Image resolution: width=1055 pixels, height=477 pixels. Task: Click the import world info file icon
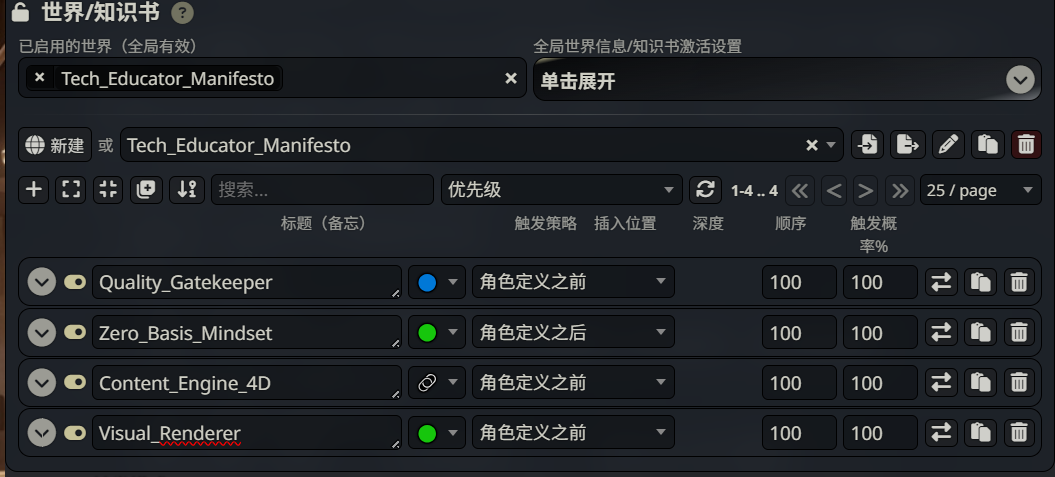coord(867,145)
